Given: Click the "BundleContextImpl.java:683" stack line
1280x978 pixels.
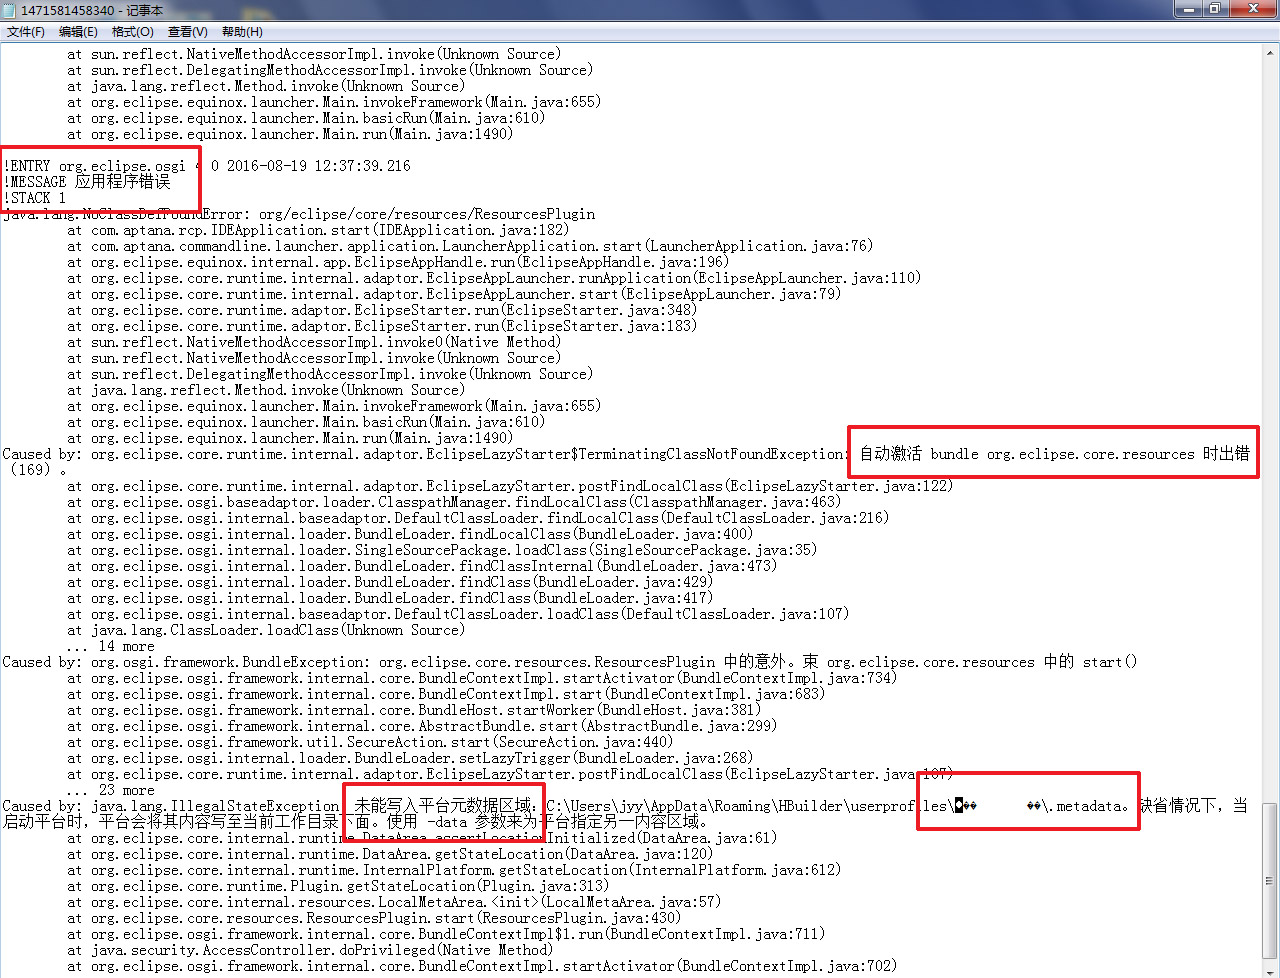Looking at the screenshot, I should coord(446,694).
